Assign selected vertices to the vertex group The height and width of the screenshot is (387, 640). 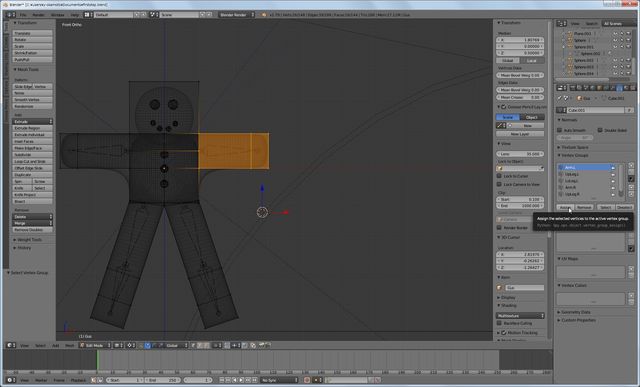(x=565, y=207)
